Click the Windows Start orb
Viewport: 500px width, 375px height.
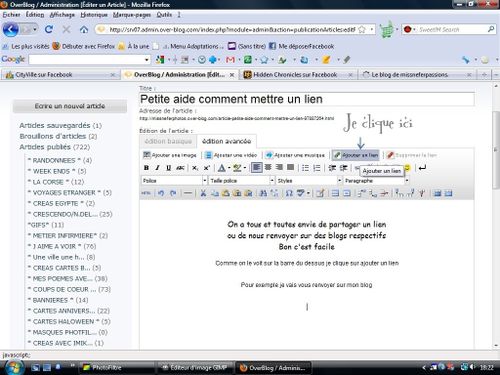[14, 367]
